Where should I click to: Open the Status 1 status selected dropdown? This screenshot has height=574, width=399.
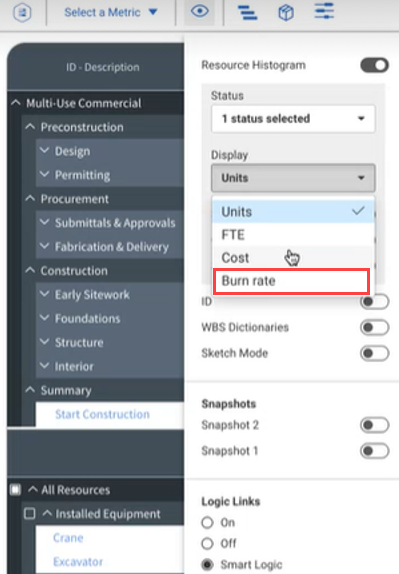point(293,119)
